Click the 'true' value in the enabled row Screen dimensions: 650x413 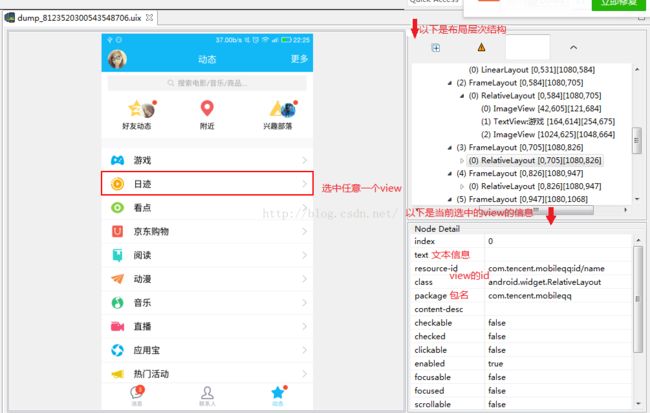[495, 364]
